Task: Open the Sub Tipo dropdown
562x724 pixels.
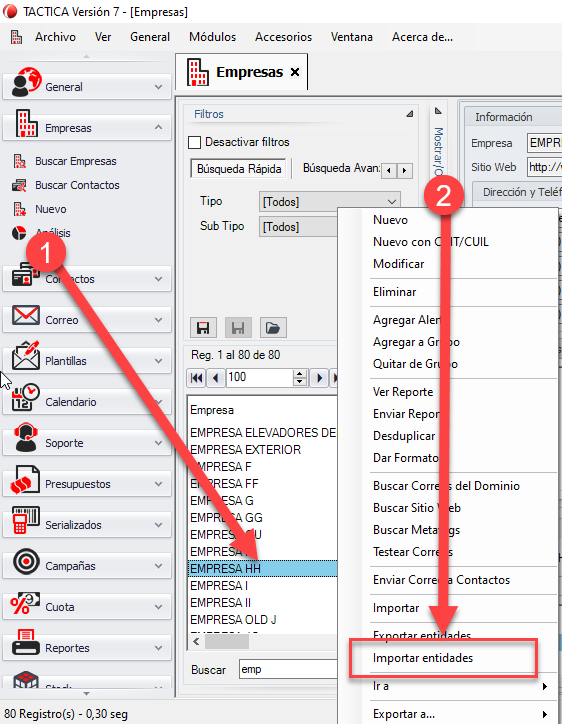Action: [298, 227]
